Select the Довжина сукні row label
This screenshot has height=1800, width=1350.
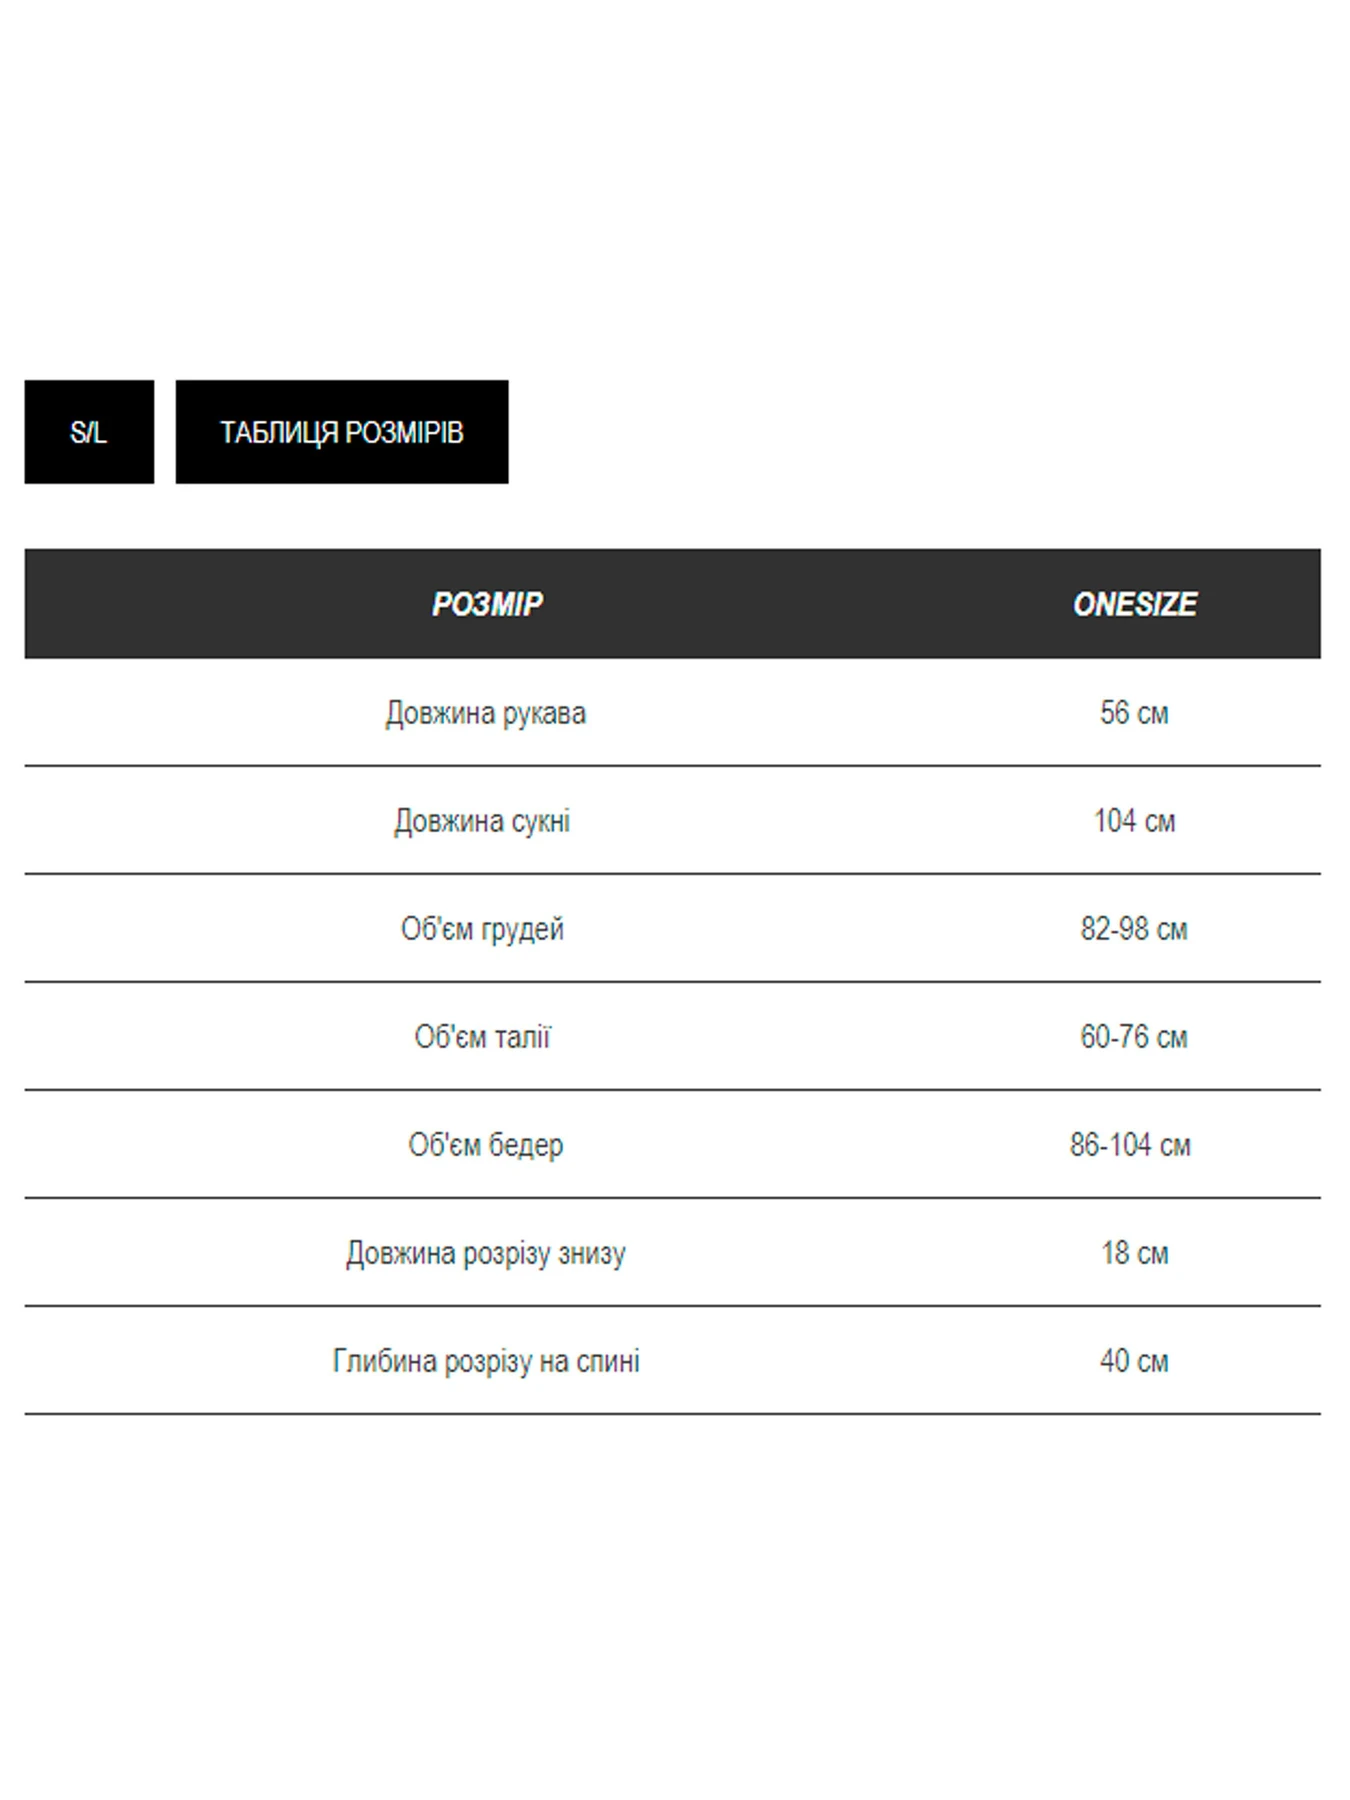coord(482,821)
